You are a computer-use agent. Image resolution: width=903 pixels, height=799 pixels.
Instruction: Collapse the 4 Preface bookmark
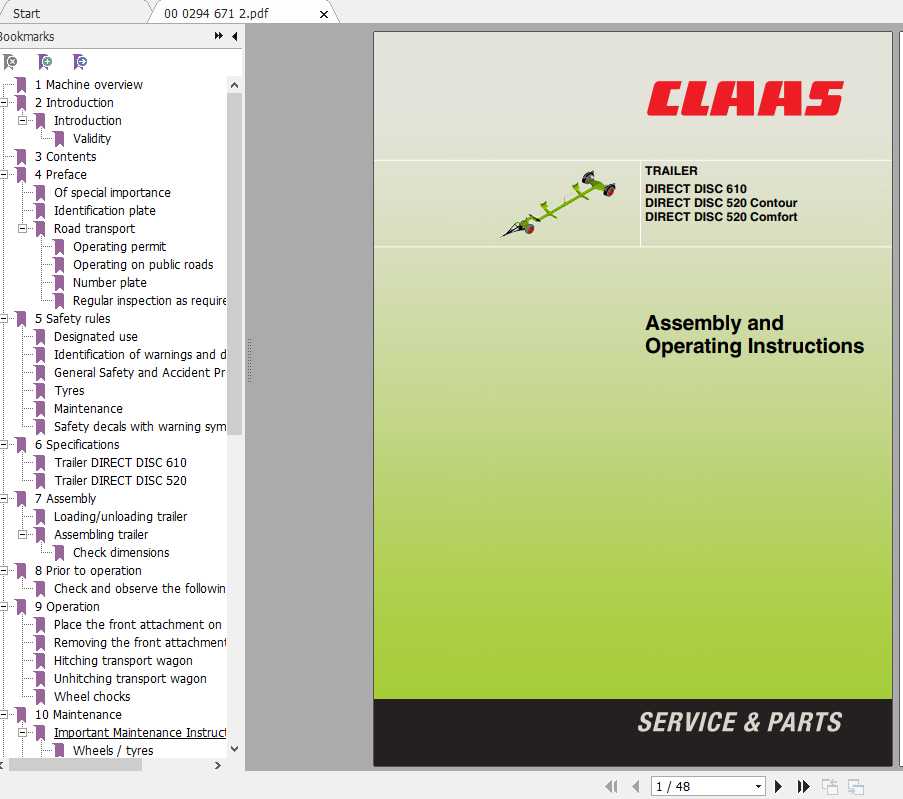[3, 175]
